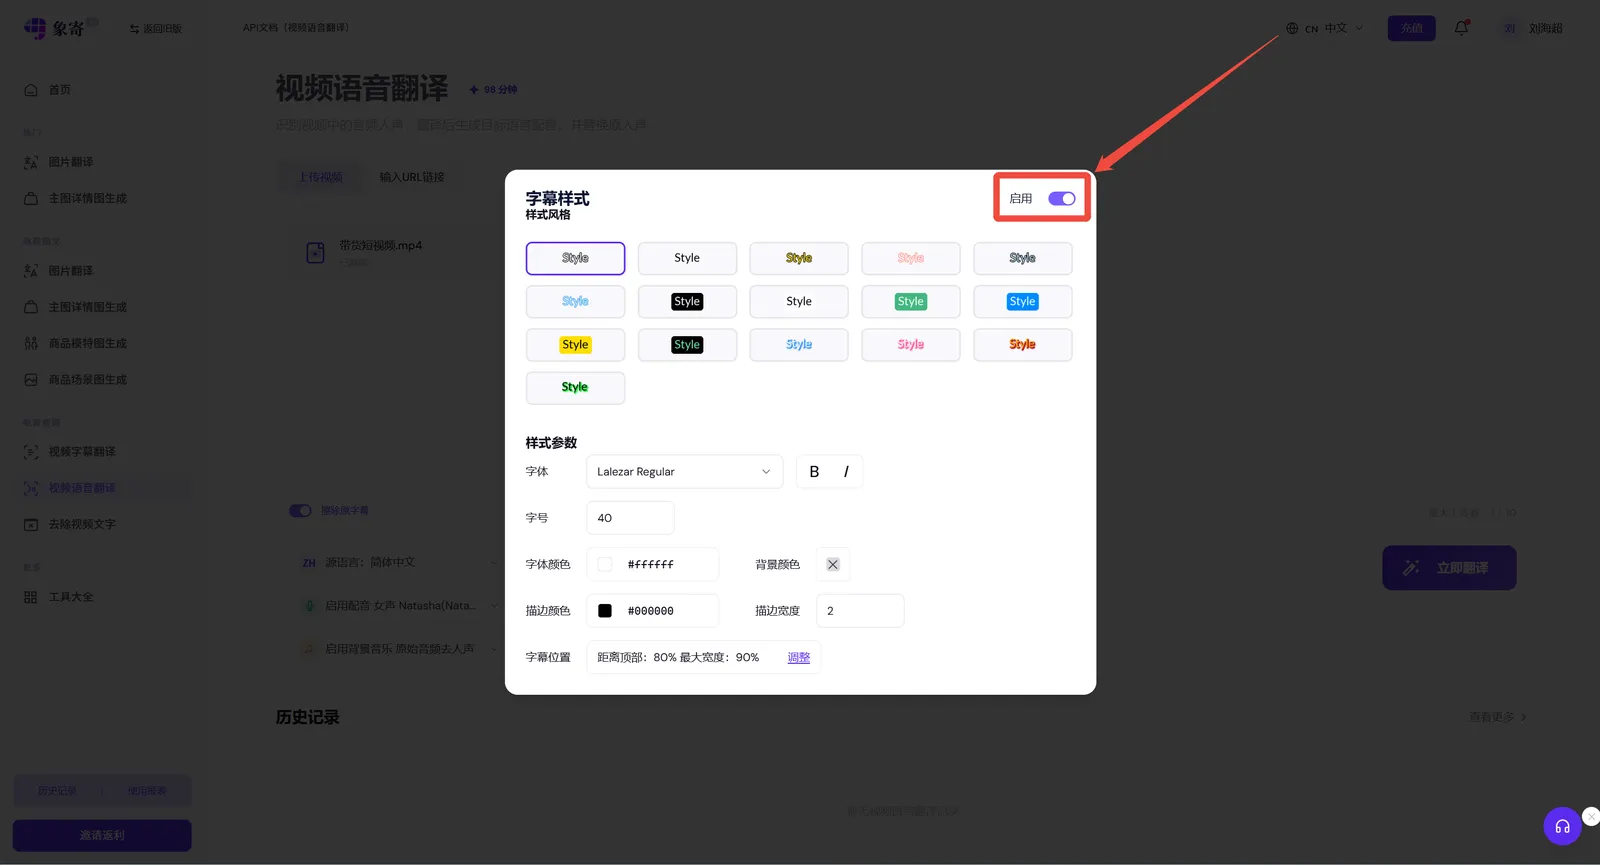The image size is (1600, 865).
Task: Click the 刘 user avatar
Action: (1510, 28)
